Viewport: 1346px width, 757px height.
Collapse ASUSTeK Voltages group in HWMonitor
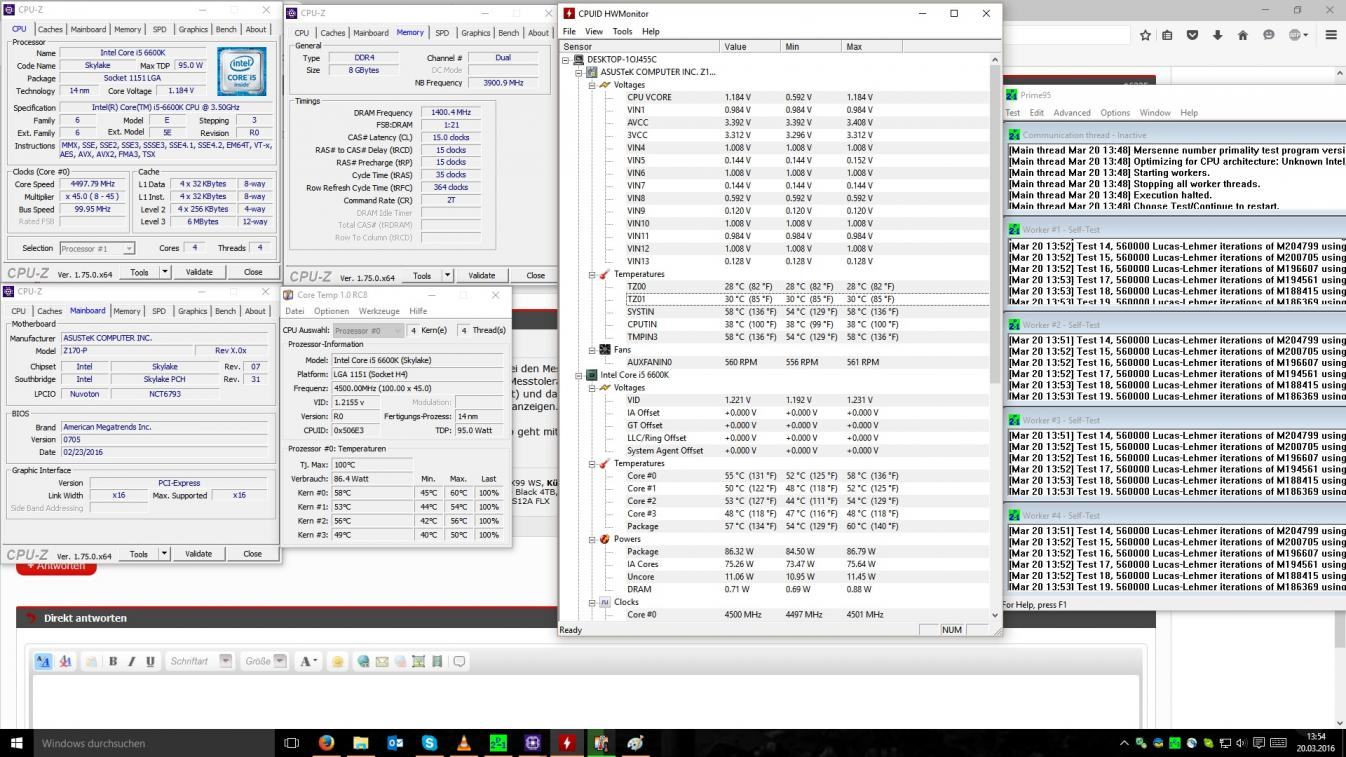pyautogui.click(x=592, y=85)
